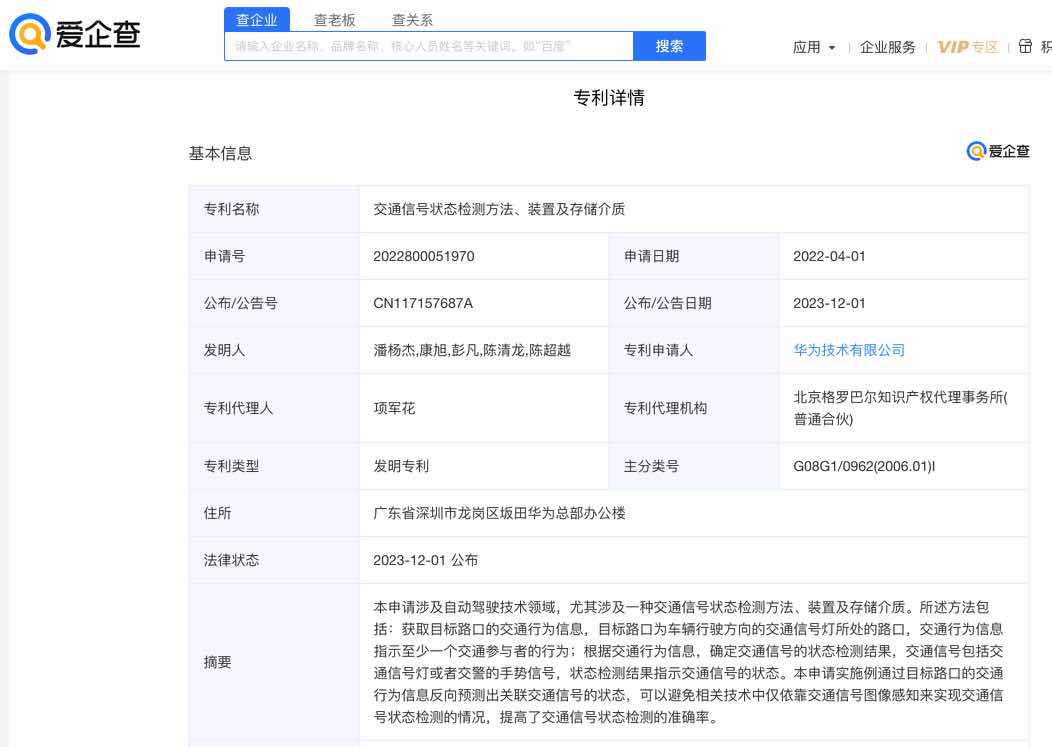Screen dimensions: 1052x747
Task: Click the 专利详情 page heading
Action: click(610, 97)
